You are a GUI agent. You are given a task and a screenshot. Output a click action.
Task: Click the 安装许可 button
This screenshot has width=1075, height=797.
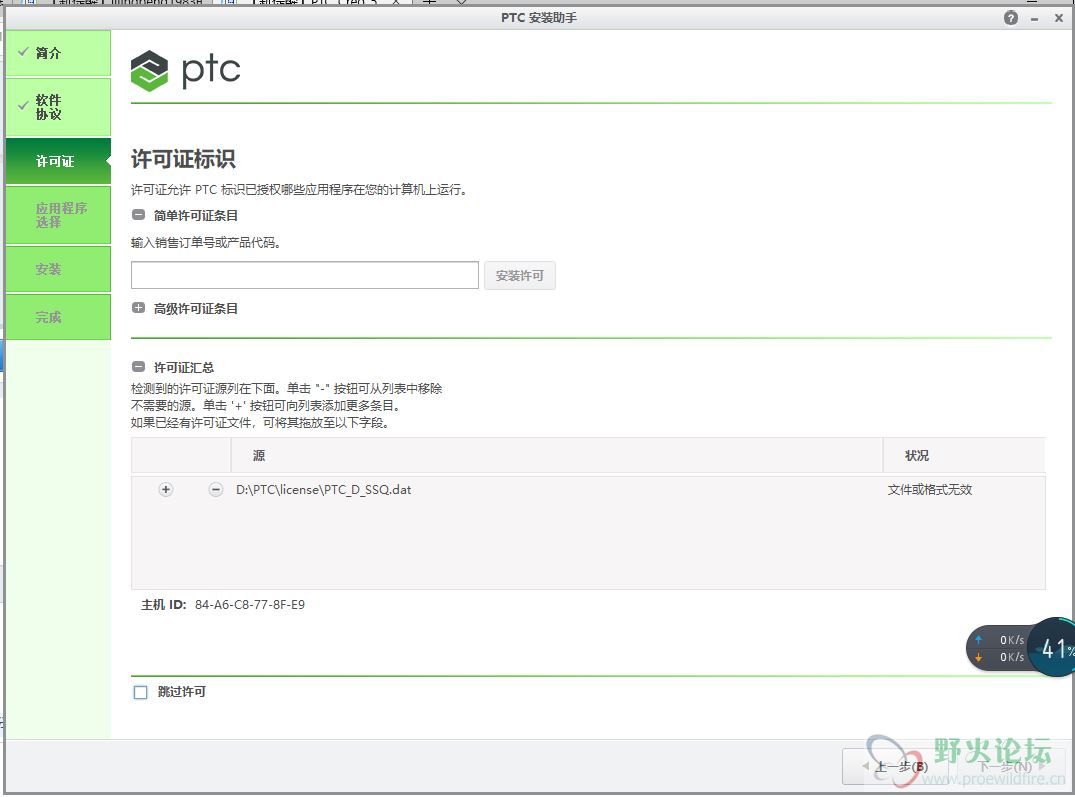click(x=520, y=275)
